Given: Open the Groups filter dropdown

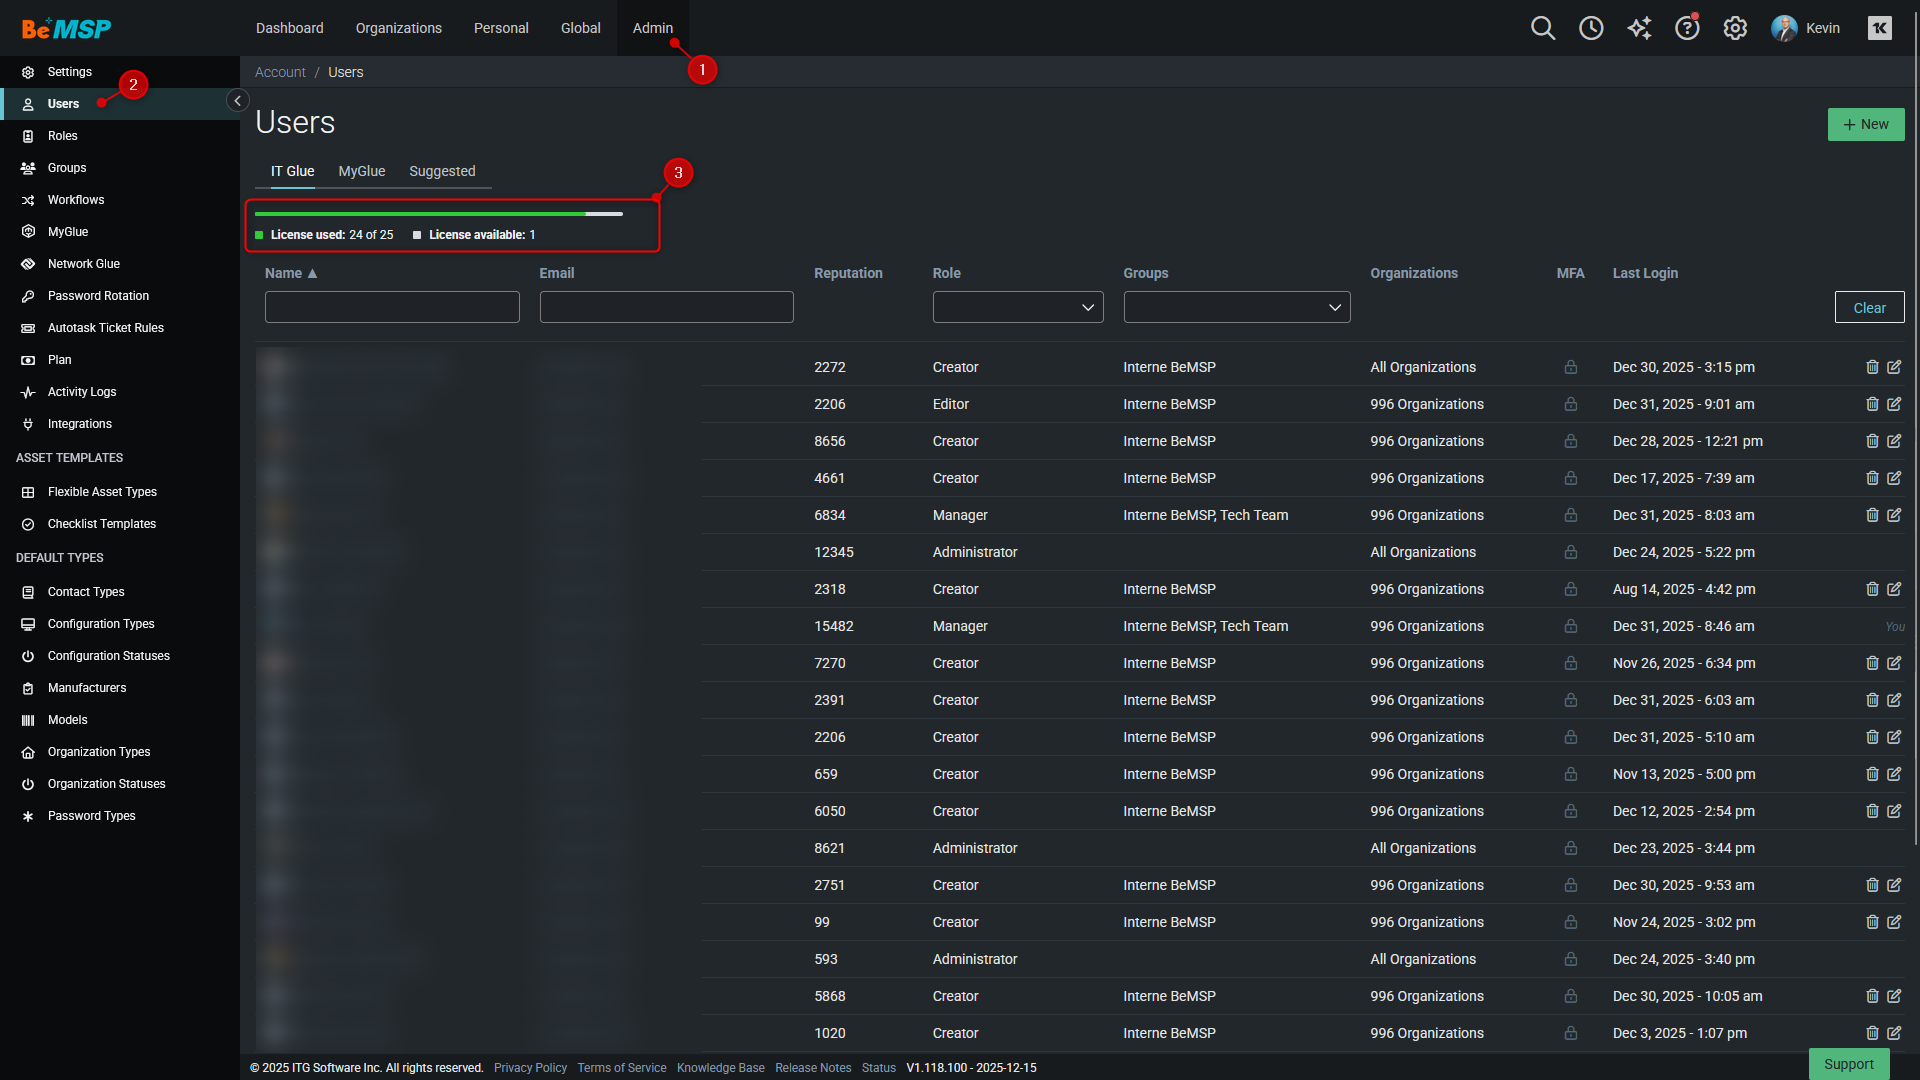Looking at the screenshot, I should point(1236,307).
